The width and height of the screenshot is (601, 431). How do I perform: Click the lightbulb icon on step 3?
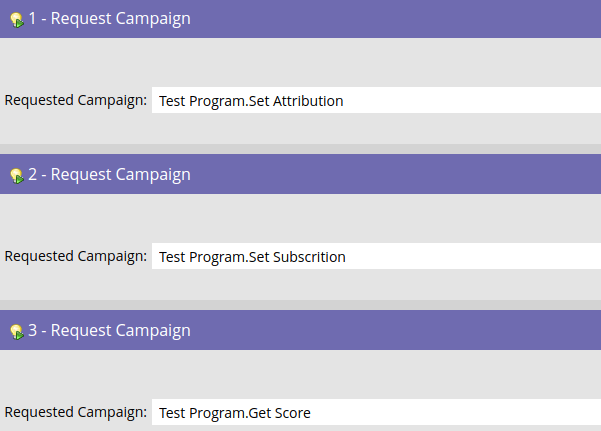[x=17, y=332]
